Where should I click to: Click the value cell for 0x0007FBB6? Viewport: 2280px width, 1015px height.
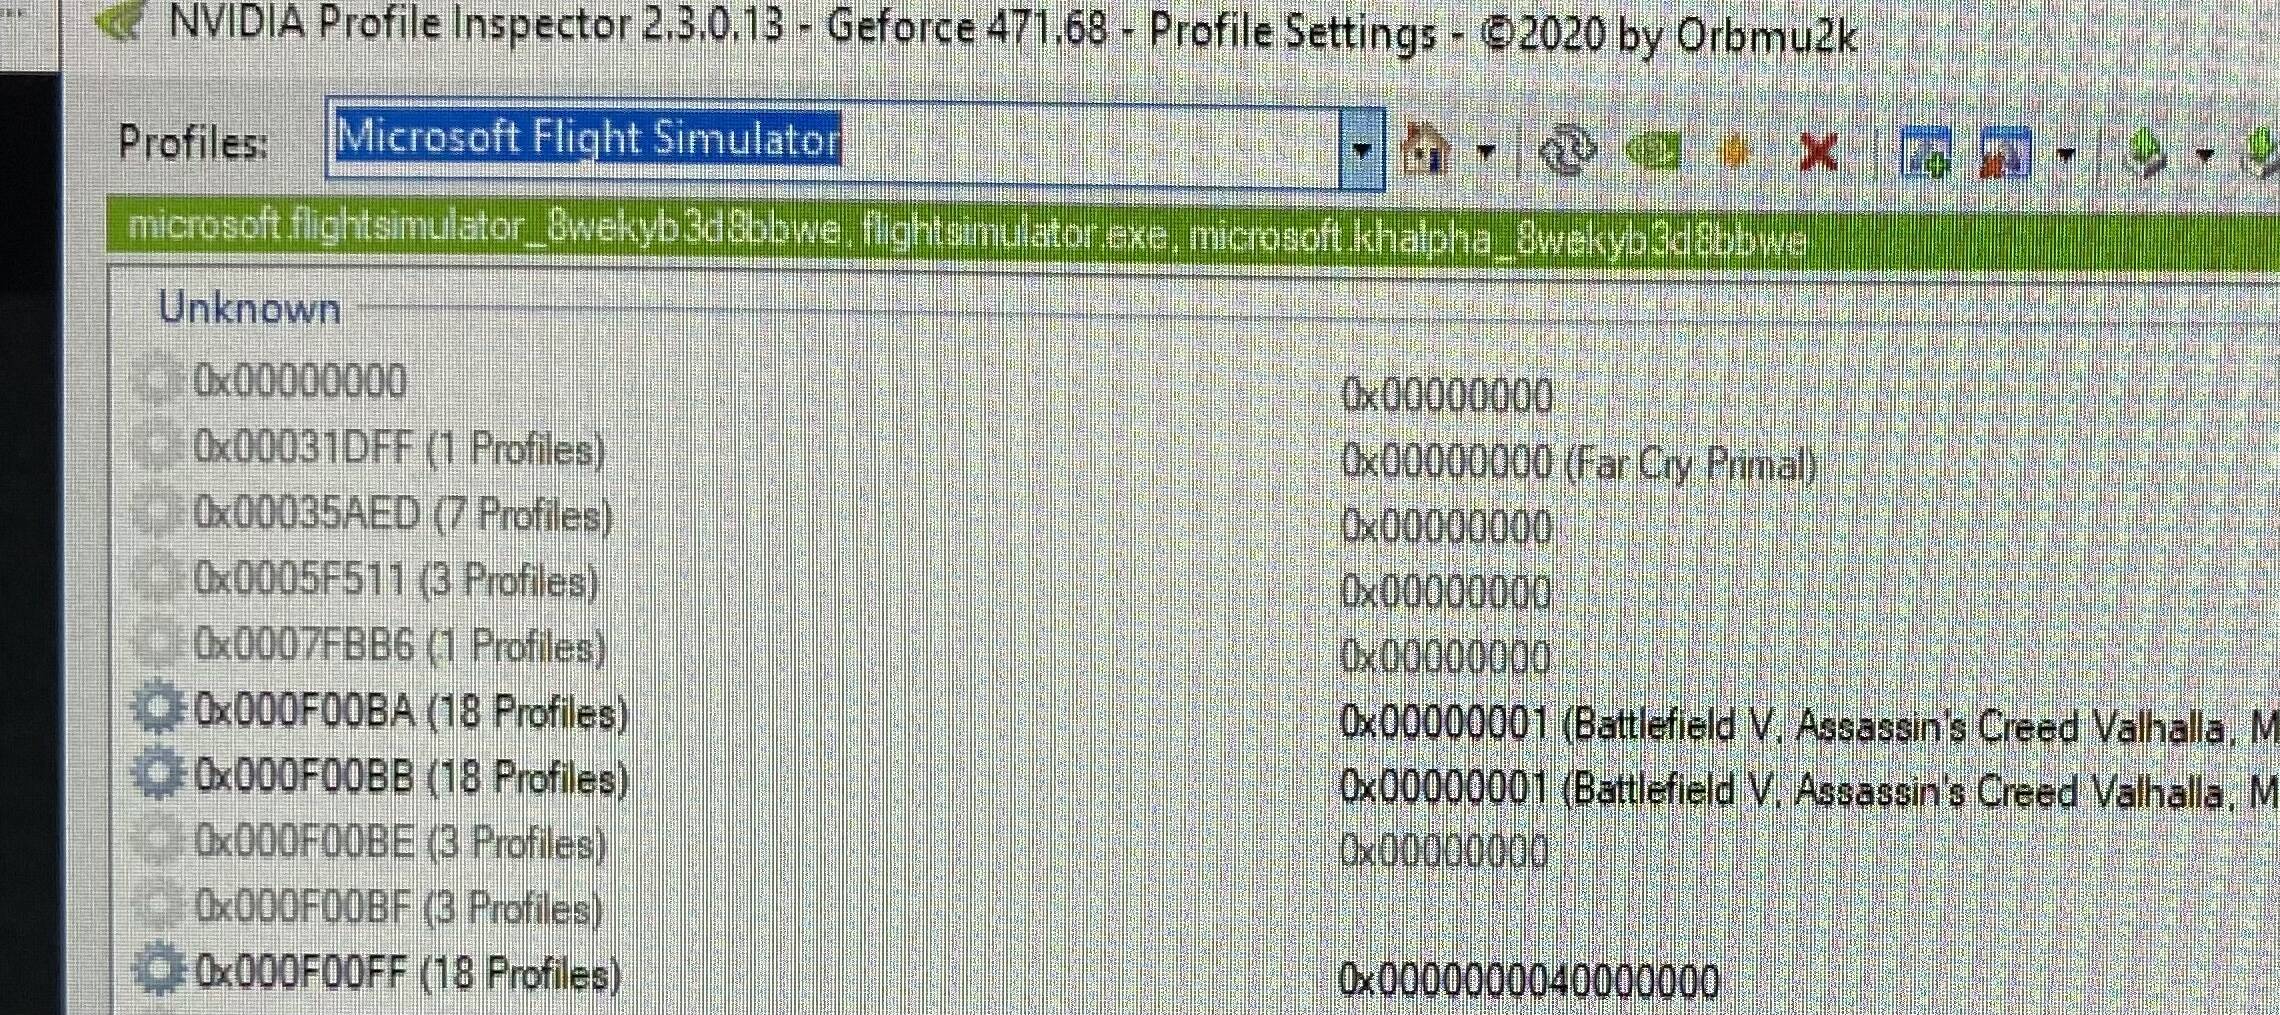(1446, 657)
